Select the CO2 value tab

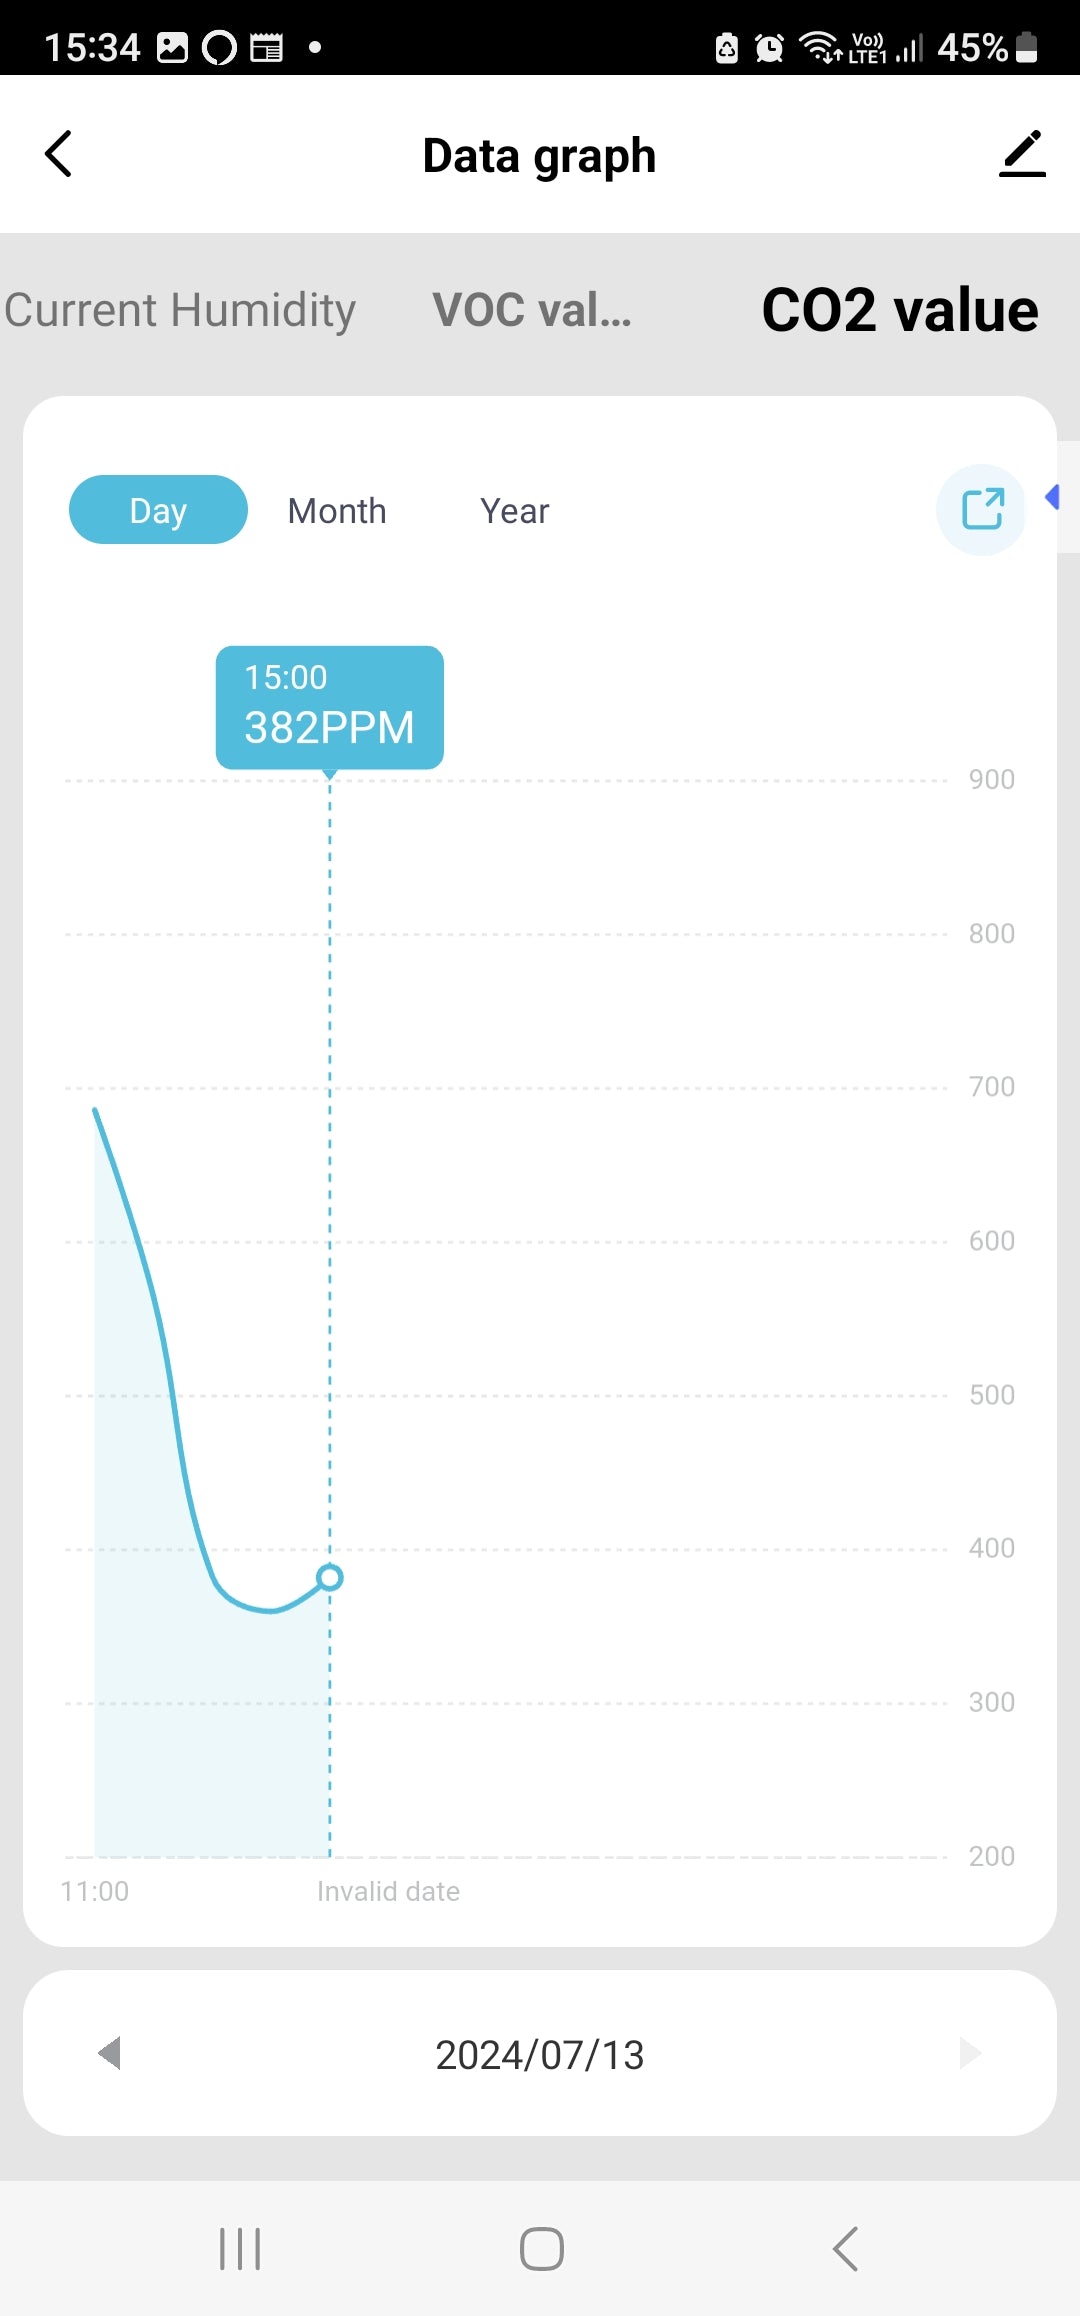pos(900,310)
